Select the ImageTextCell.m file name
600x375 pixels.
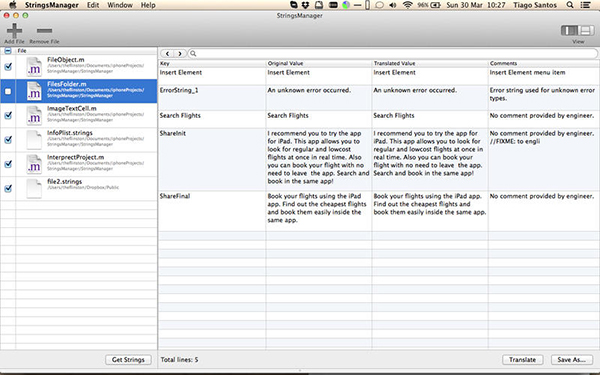(x=72, y=108)
